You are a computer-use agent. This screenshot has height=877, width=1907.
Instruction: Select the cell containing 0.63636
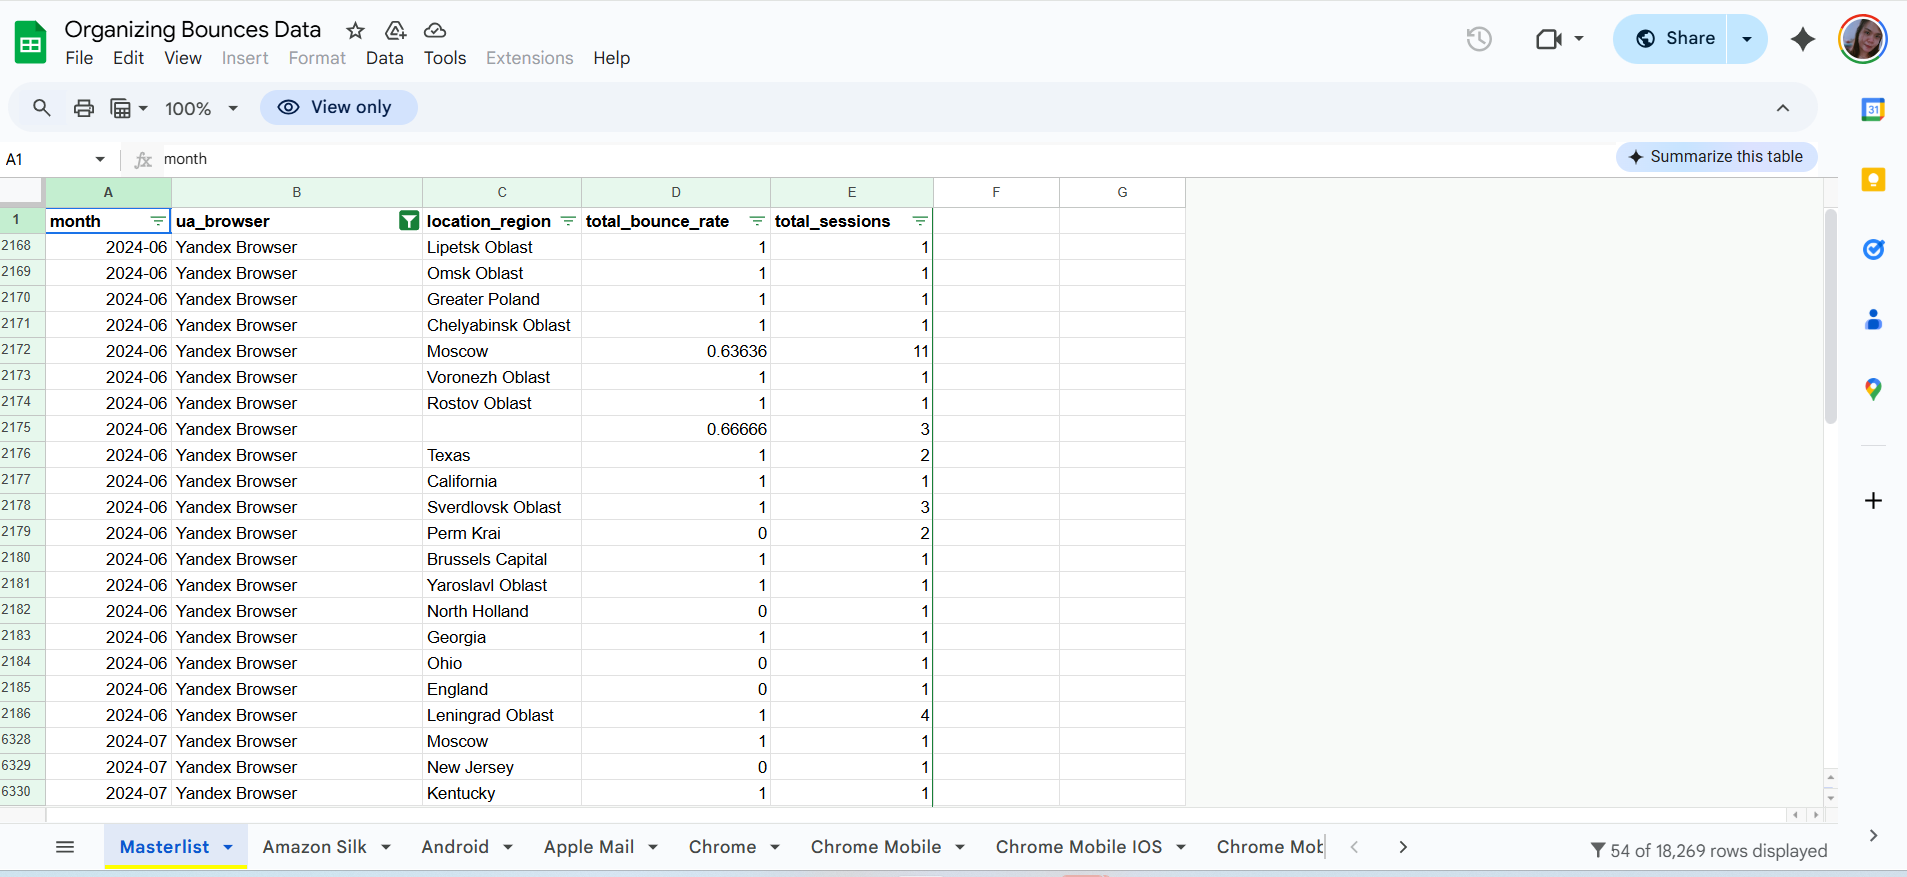click(676, 351)
